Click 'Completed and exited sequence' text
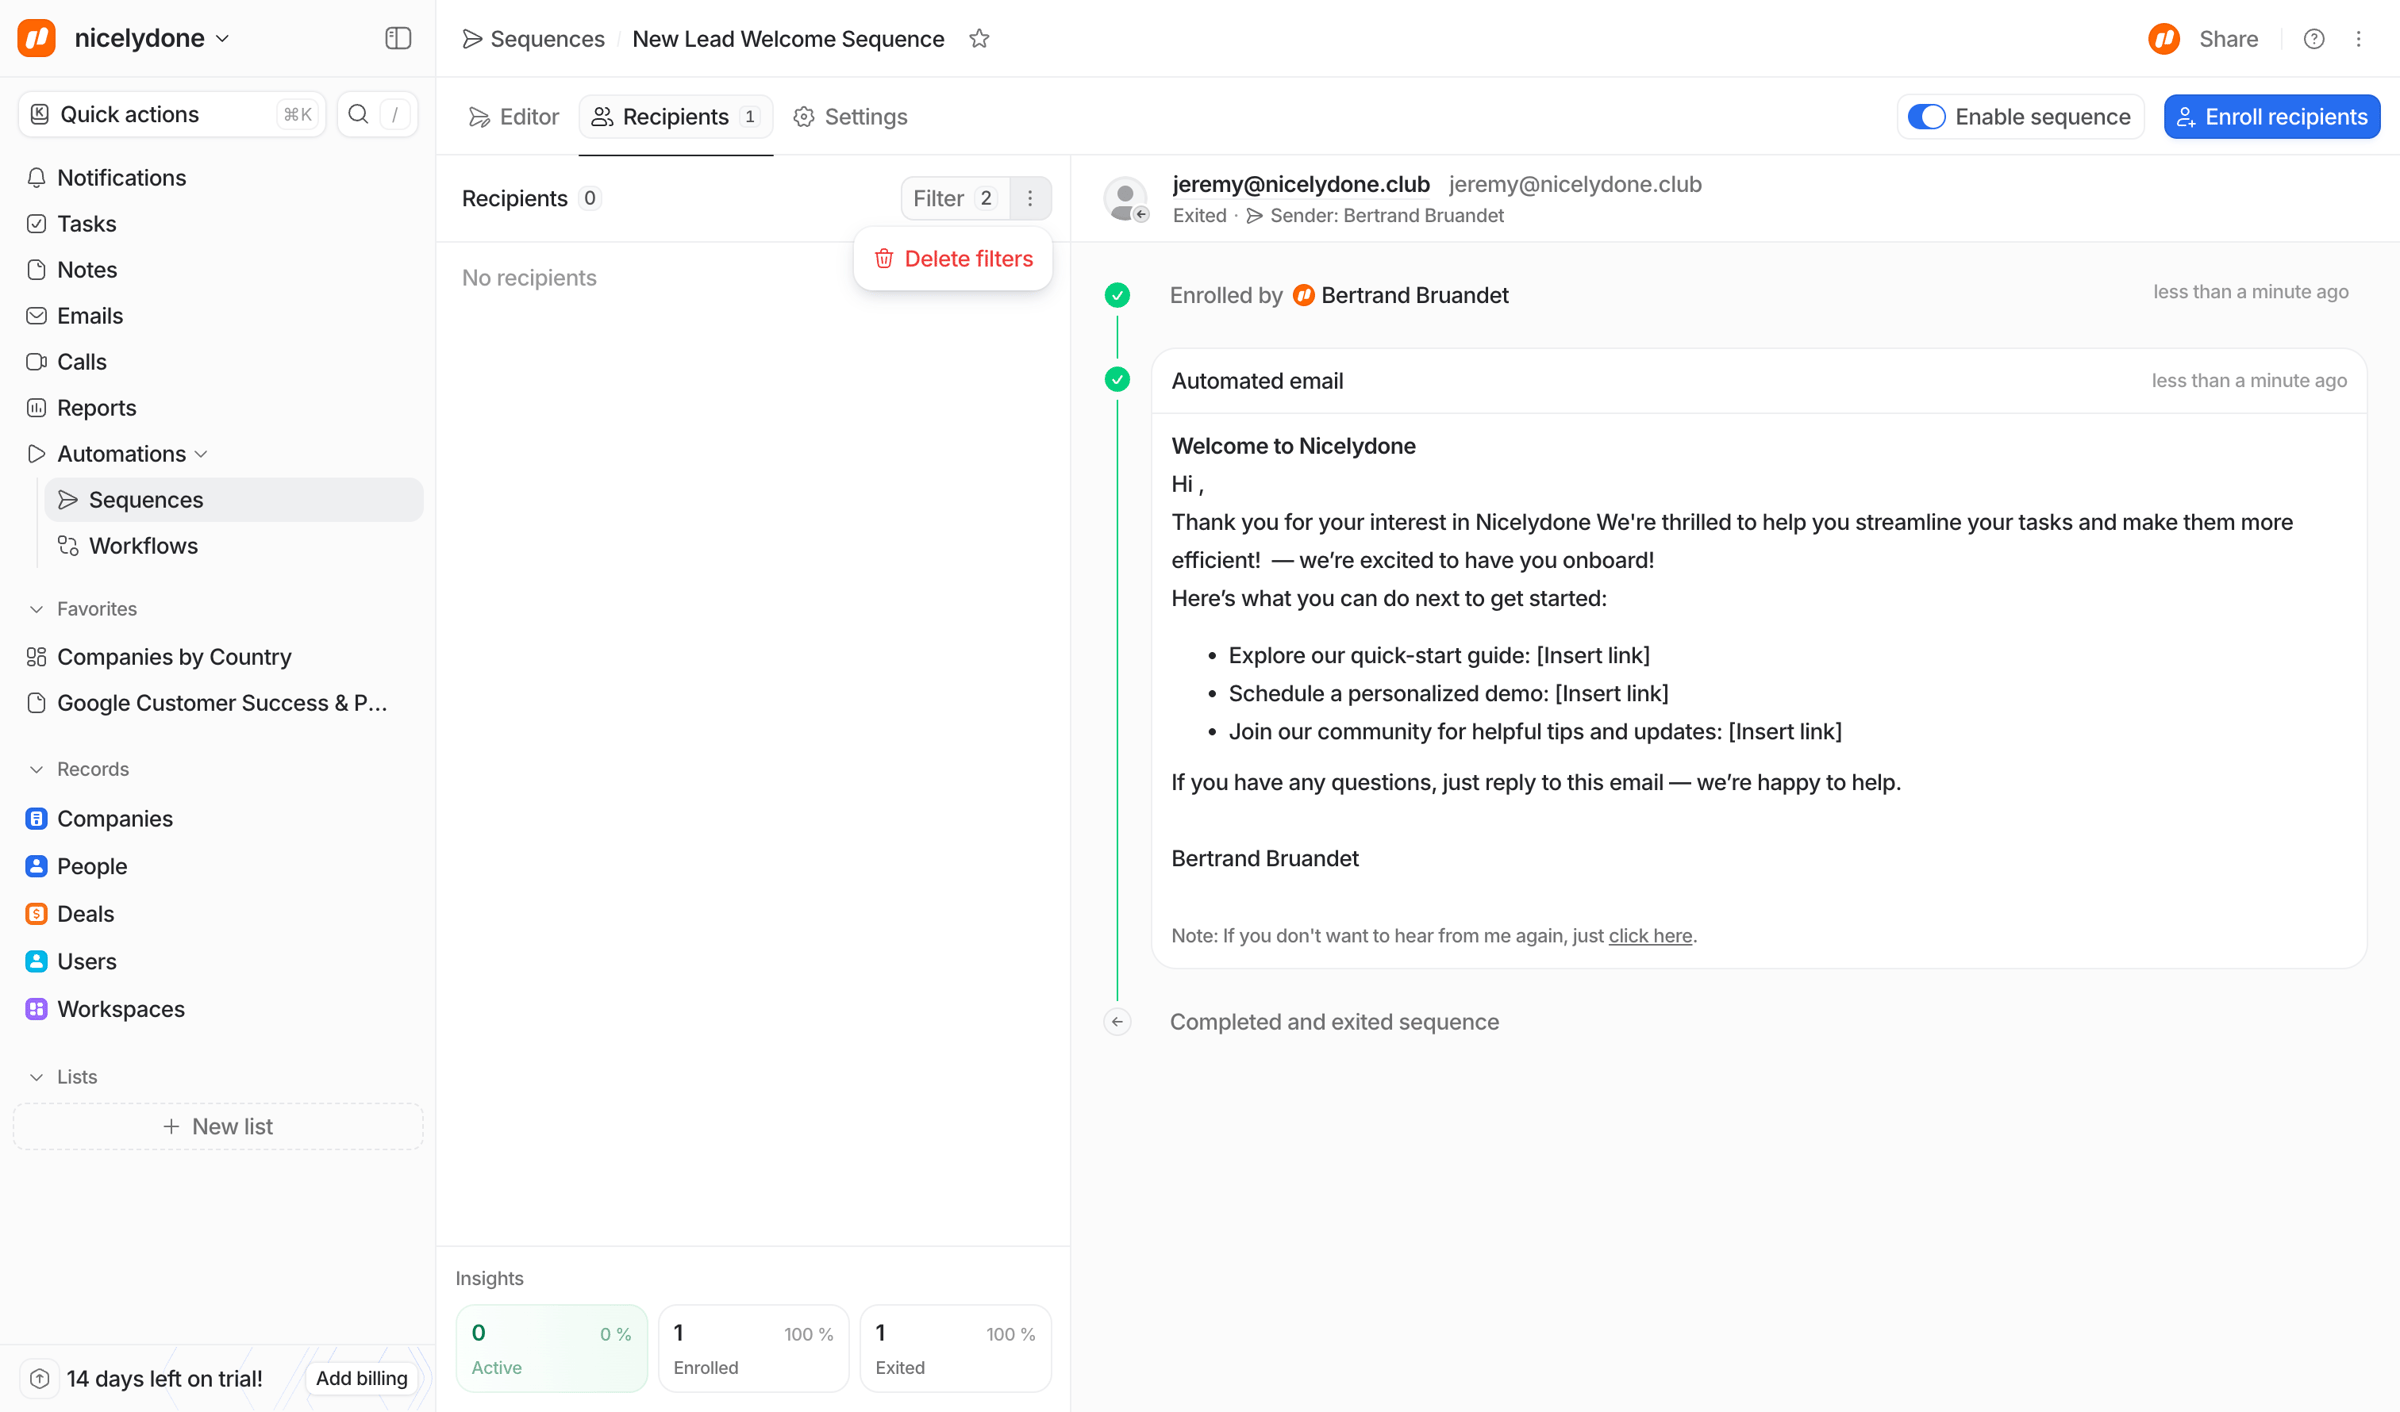2400x1412 pixels. pyautogui.click(x=1334, y=1021)
